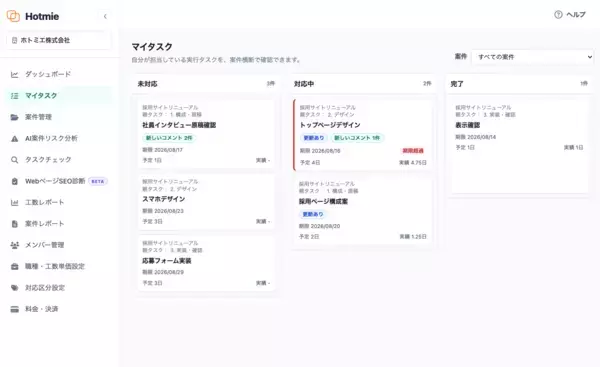Open ダッシュボード in the sidebar
The height and width of the screenshot is (367, 600).
click(x=59, y=74)
